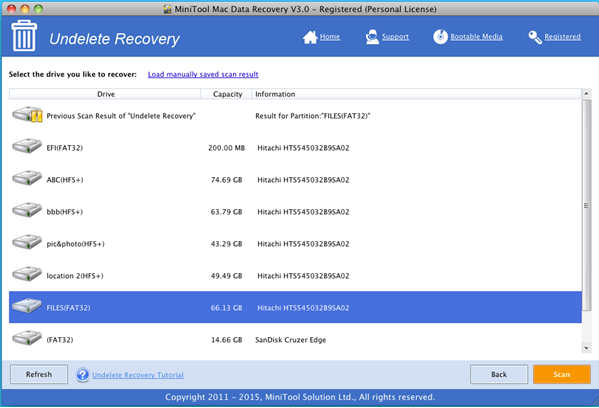Click the Registered key icon

pyautogui.click(x=535, y=37)
